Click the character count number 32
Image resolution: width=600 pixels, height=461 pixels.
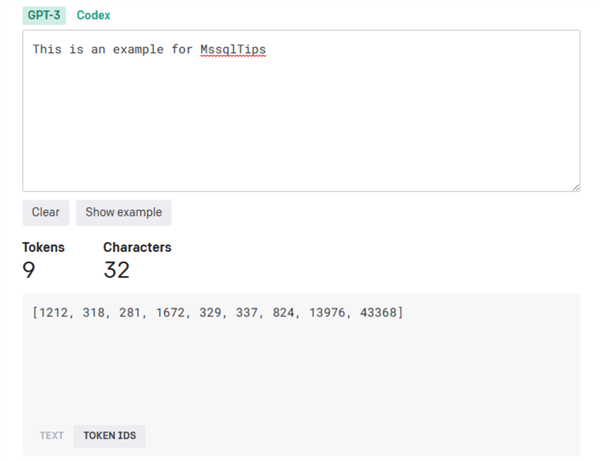click(116, 270)
